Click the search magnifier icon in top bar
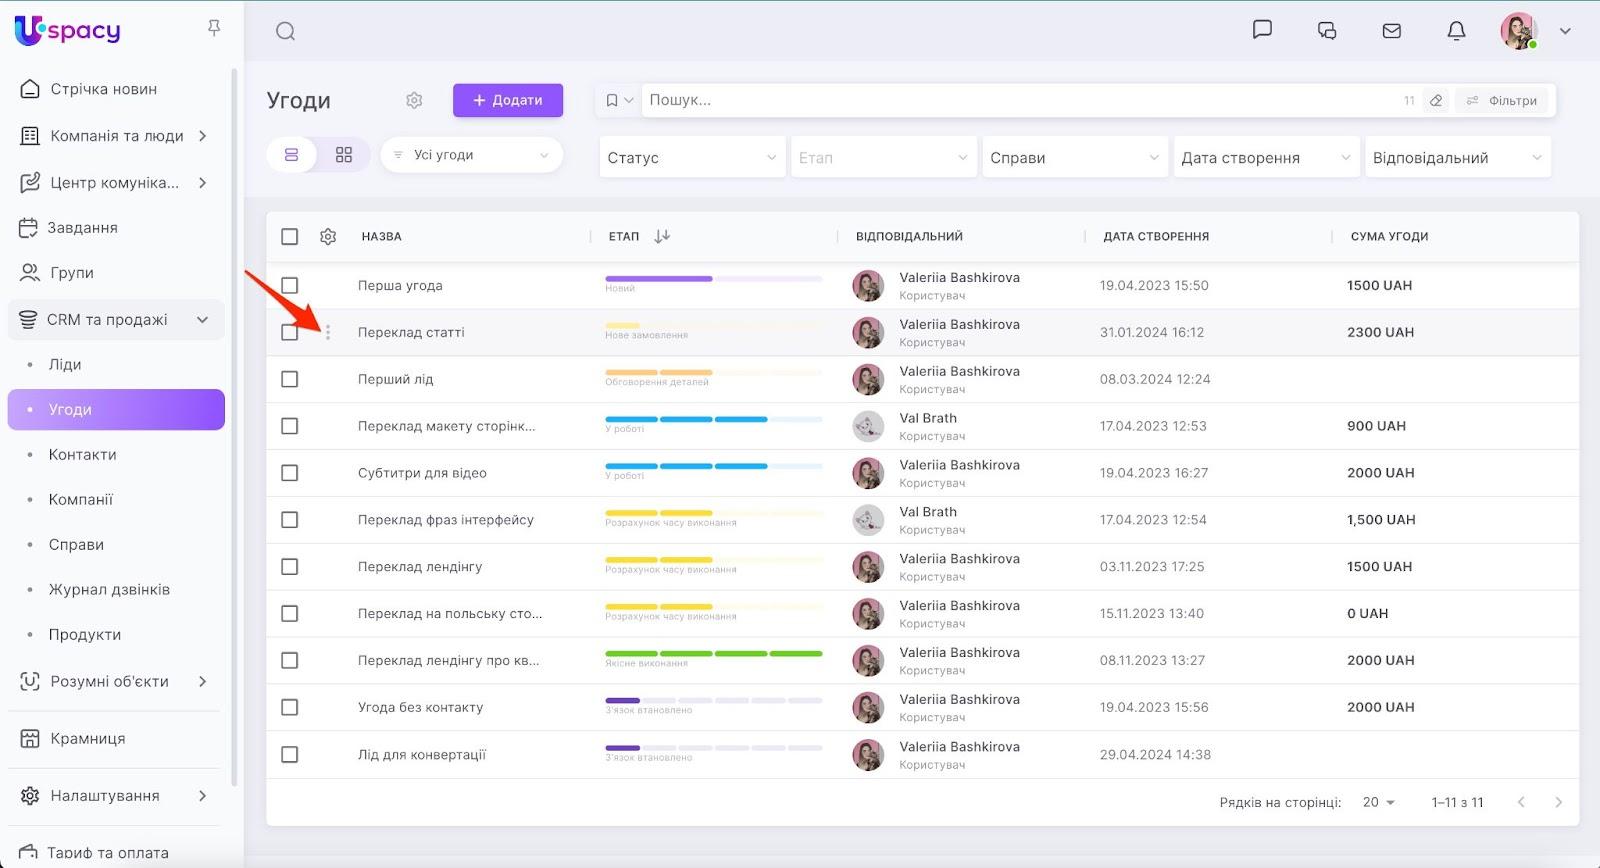 [x=285, y=31]
